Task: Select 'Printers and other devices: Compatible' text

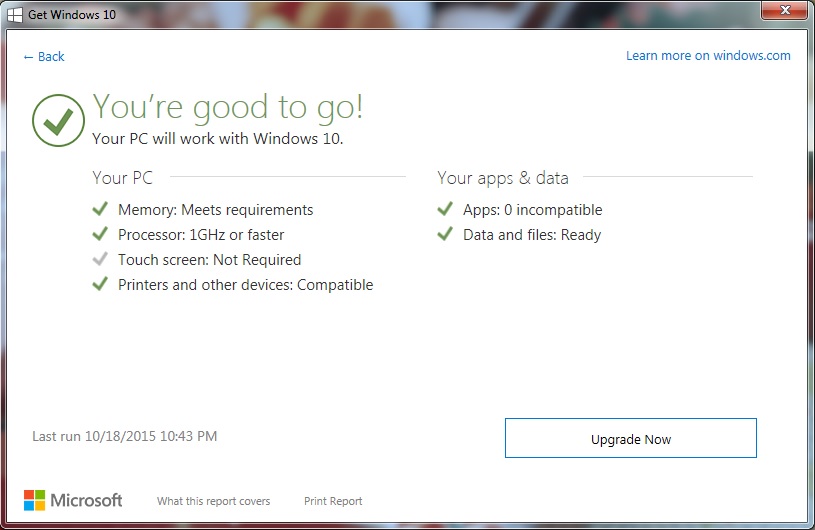Action: 245,285
